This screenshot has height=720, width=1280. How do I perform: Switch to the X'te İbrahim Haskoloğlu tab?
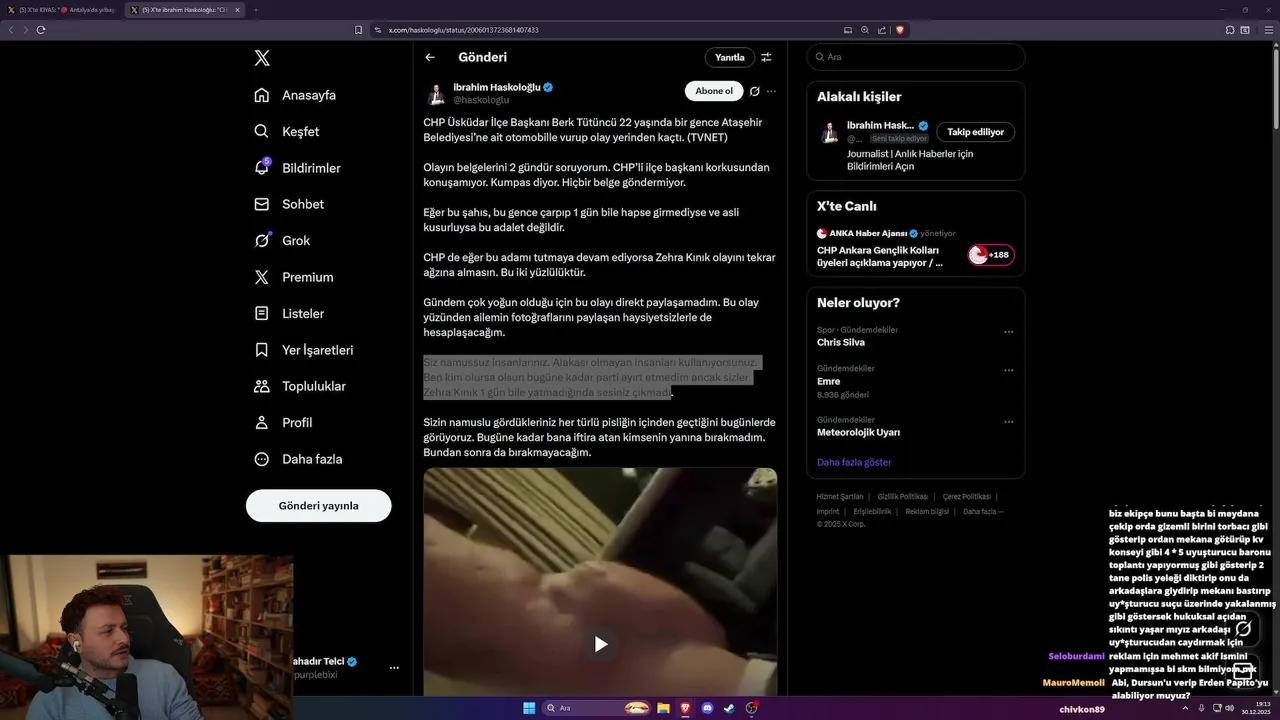pos(183,10)
